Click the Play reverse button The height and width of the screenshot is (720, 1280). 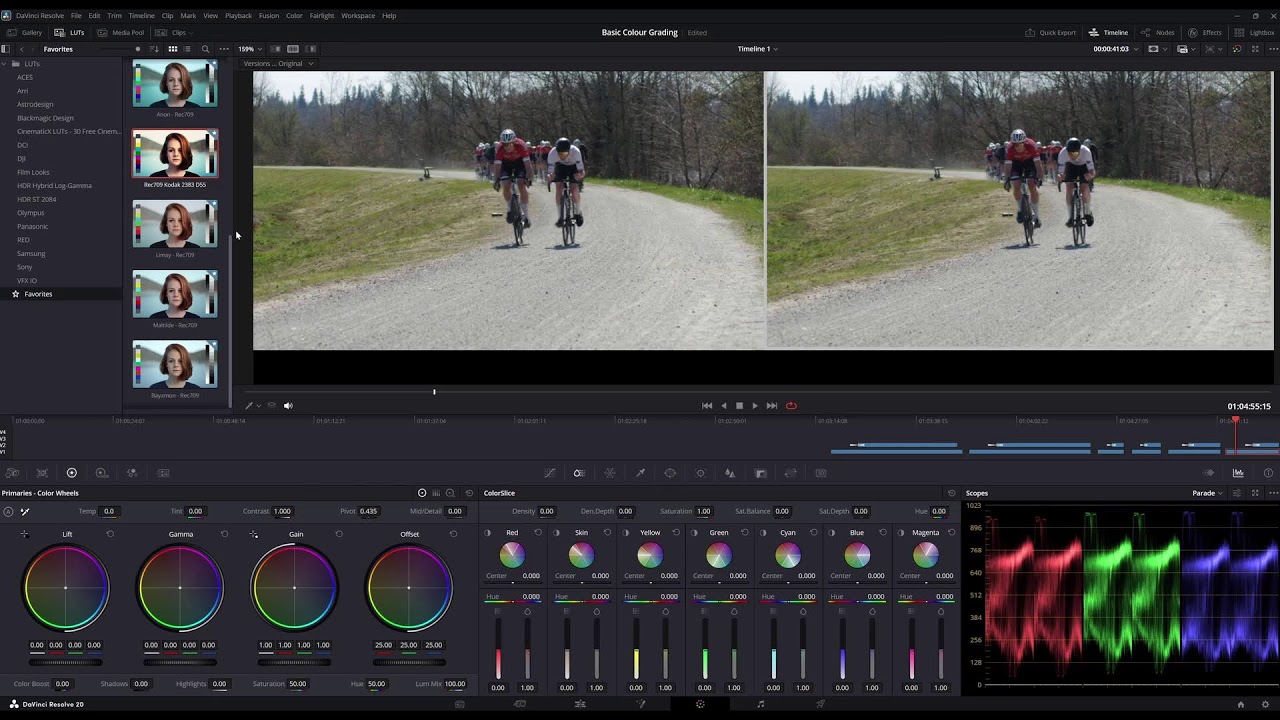724,406
